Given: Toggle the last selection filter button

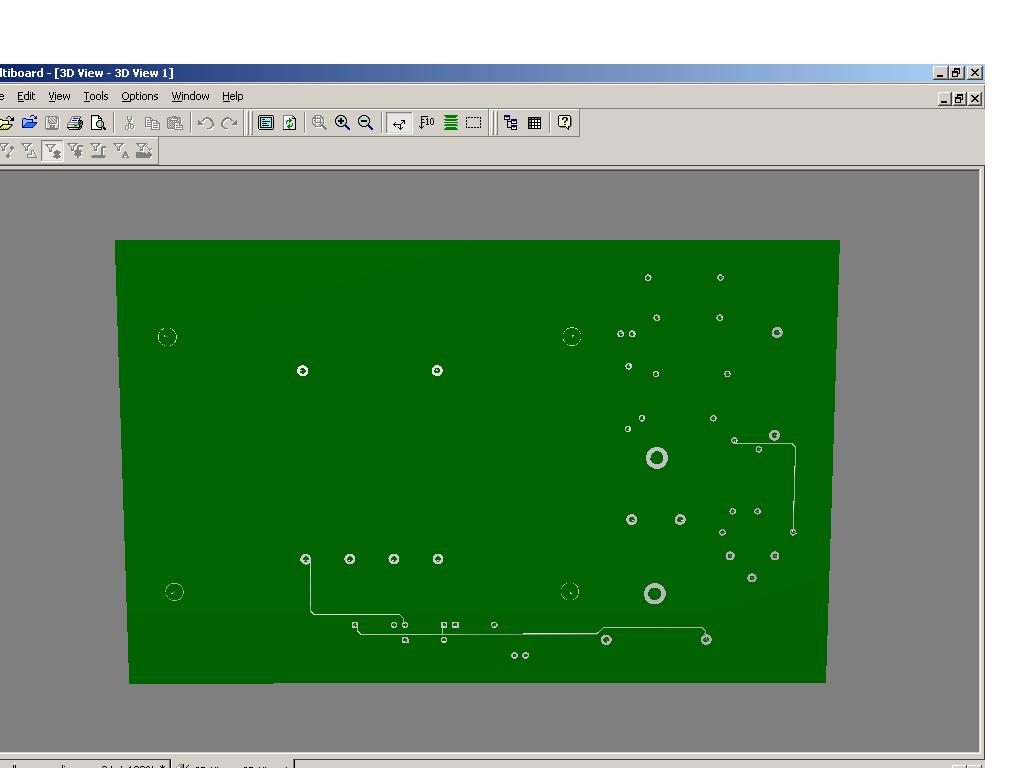Looking at the screenshot, I should point(144,151).
